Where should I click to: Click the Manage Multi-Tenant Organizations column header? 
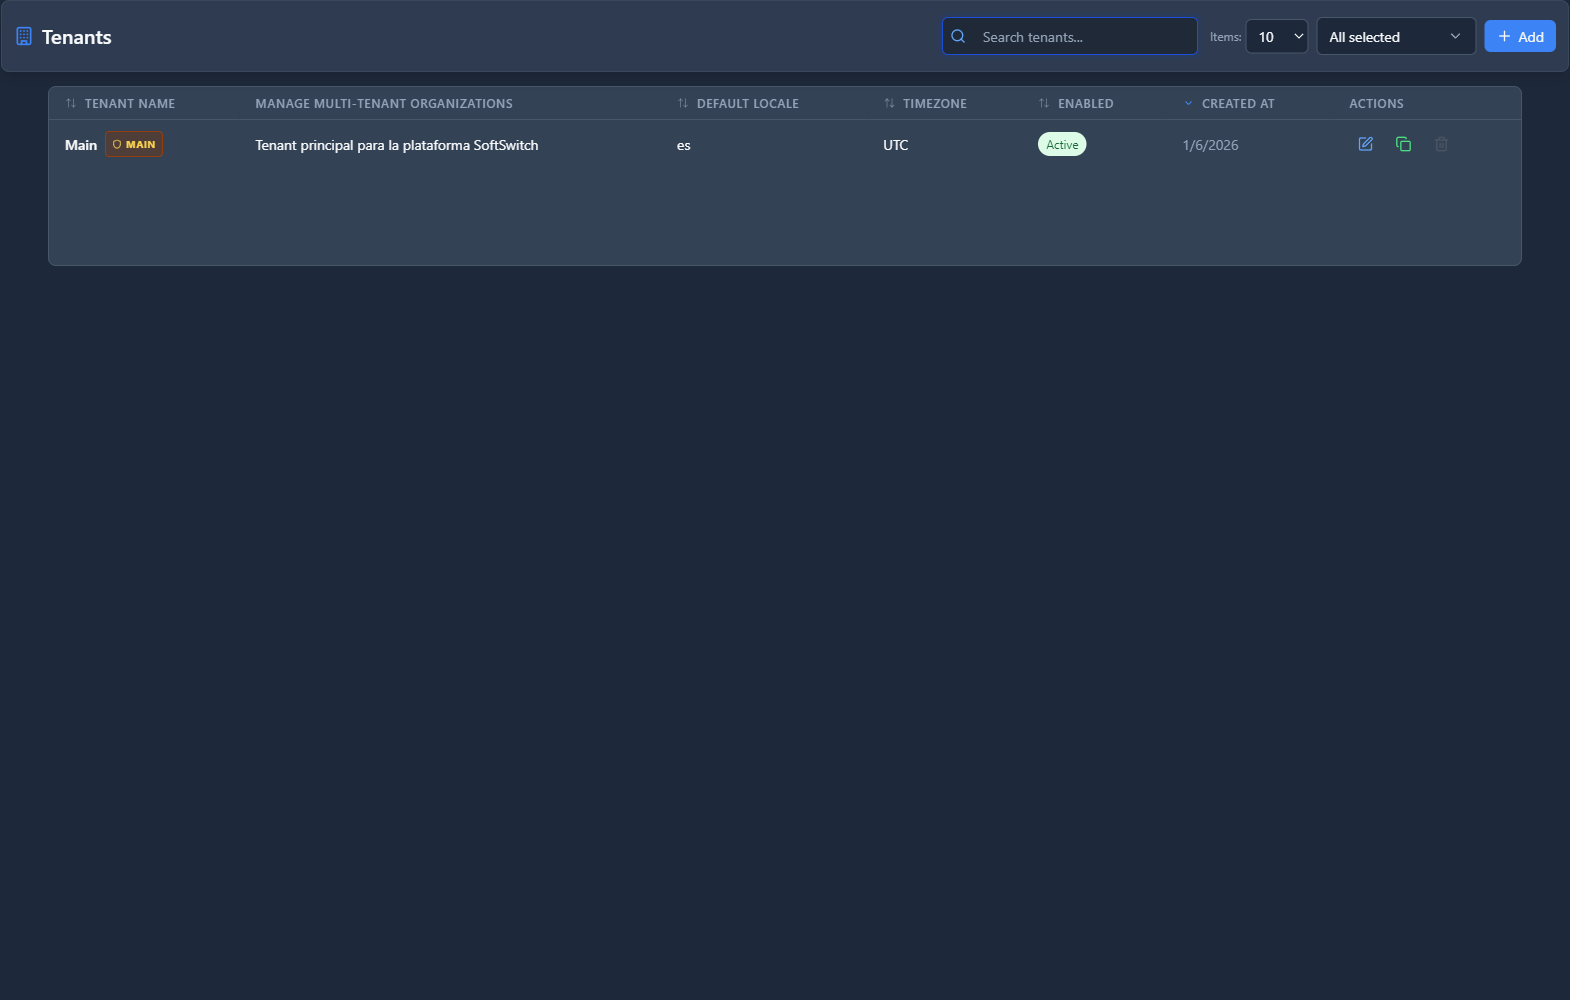pyautogui.click(x=384, y=104)
